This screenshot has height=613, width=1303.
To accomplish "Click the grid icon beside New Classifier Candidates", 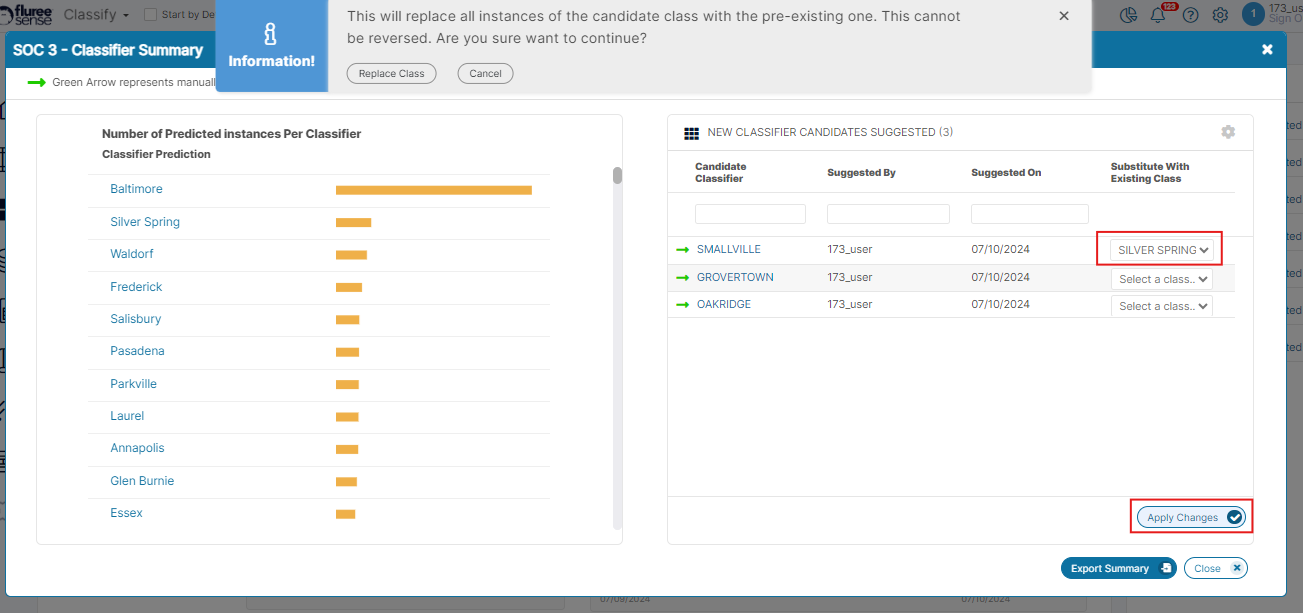I will [x=691, y=133].
